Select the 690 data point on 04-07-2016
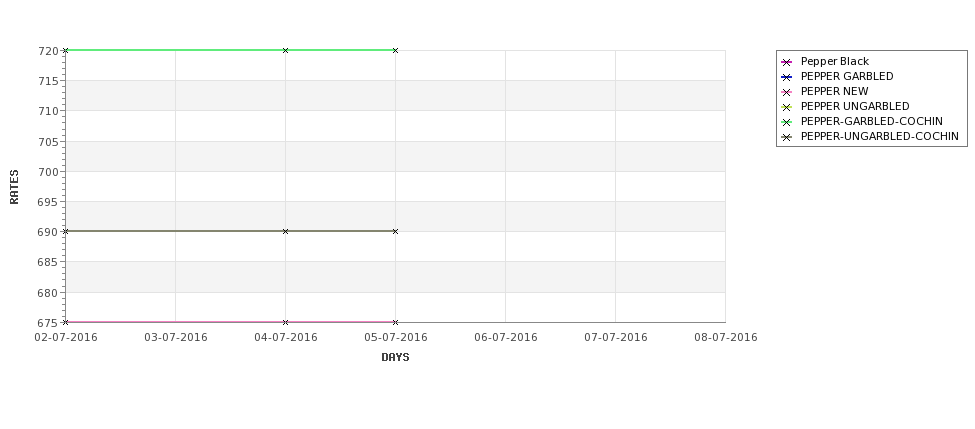This screenshot has height=429, width=975. click(x=285, y=231)
